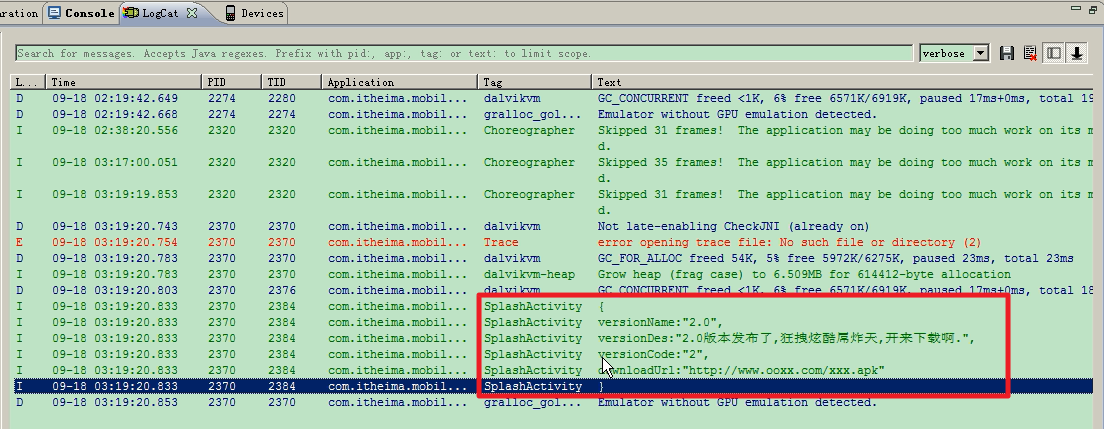The height and width of the screenshot is (429, 1104).
Task: Select Choreographer tag in 03:17:00.051 row
Action: point(529,162)
